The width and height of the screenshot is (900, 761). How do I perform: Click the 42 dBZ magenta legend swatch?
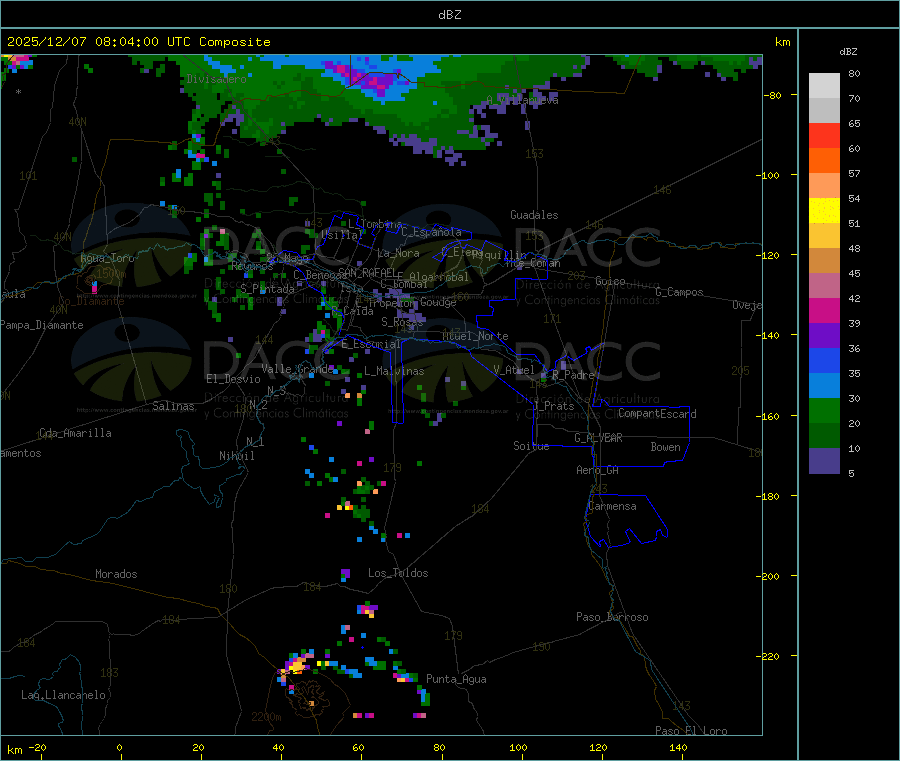pos(824,310)
